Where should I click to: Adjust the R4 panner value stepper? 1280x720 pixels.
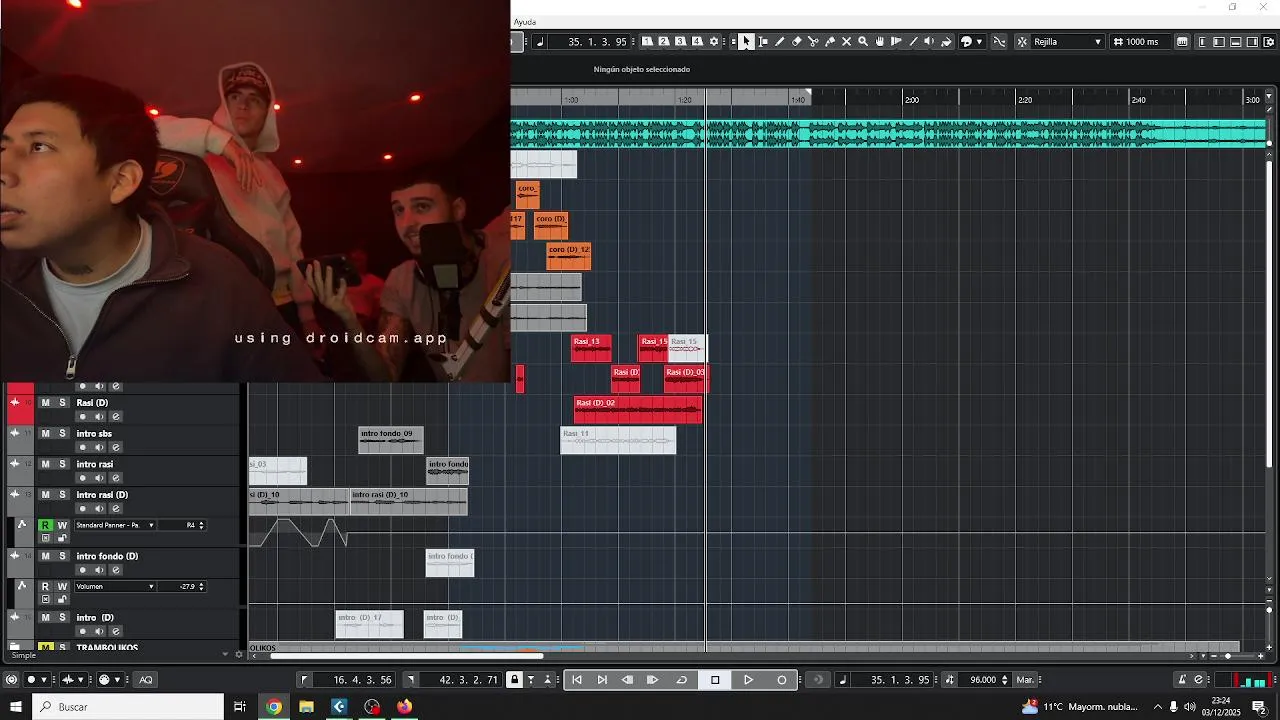coord(201,525)
